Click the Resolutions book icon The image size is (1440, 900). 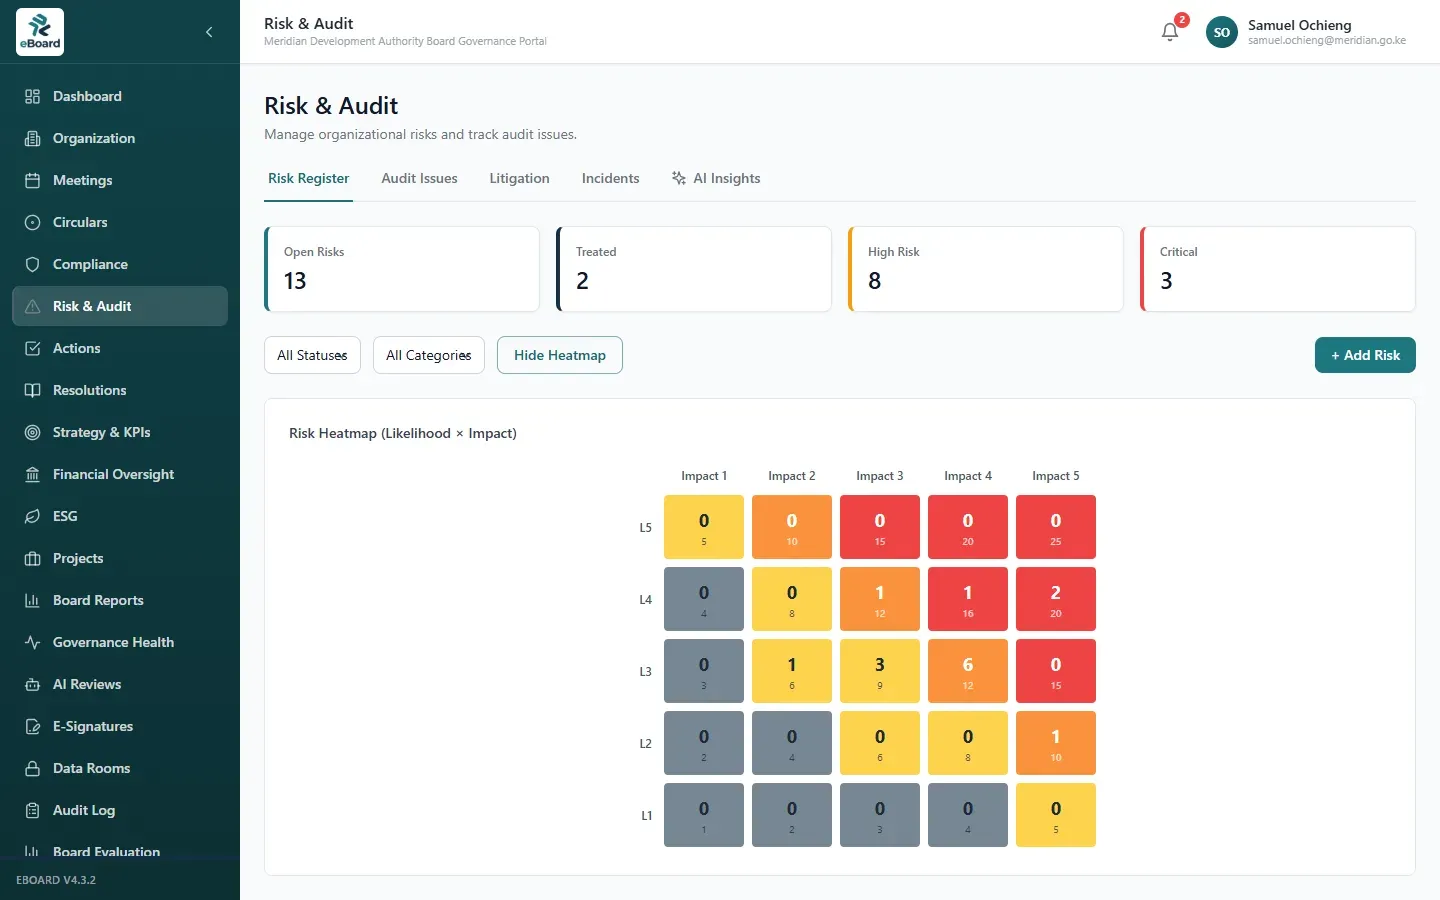click(x=32, y=390)
